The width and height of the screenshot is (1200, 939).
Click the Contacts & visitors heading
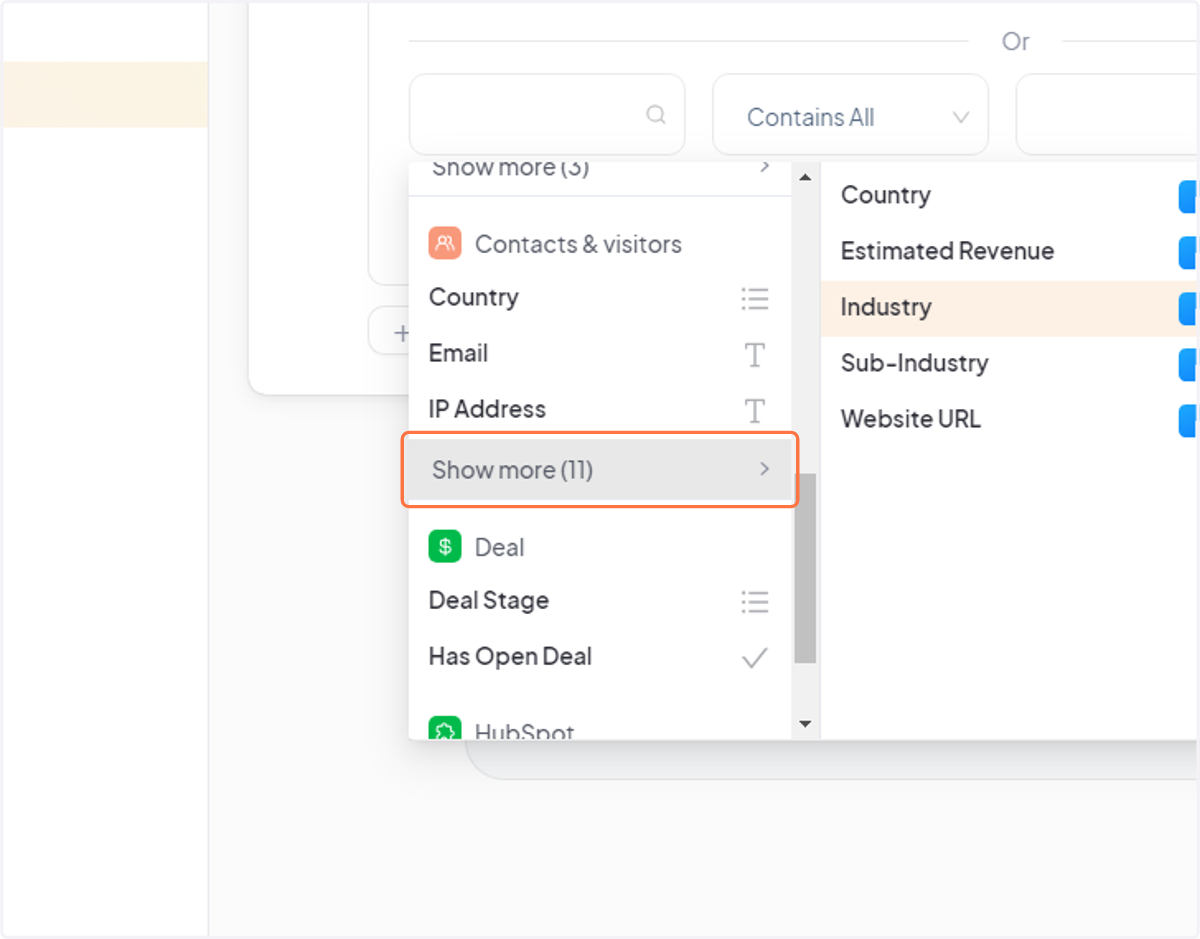pos(578,244)
